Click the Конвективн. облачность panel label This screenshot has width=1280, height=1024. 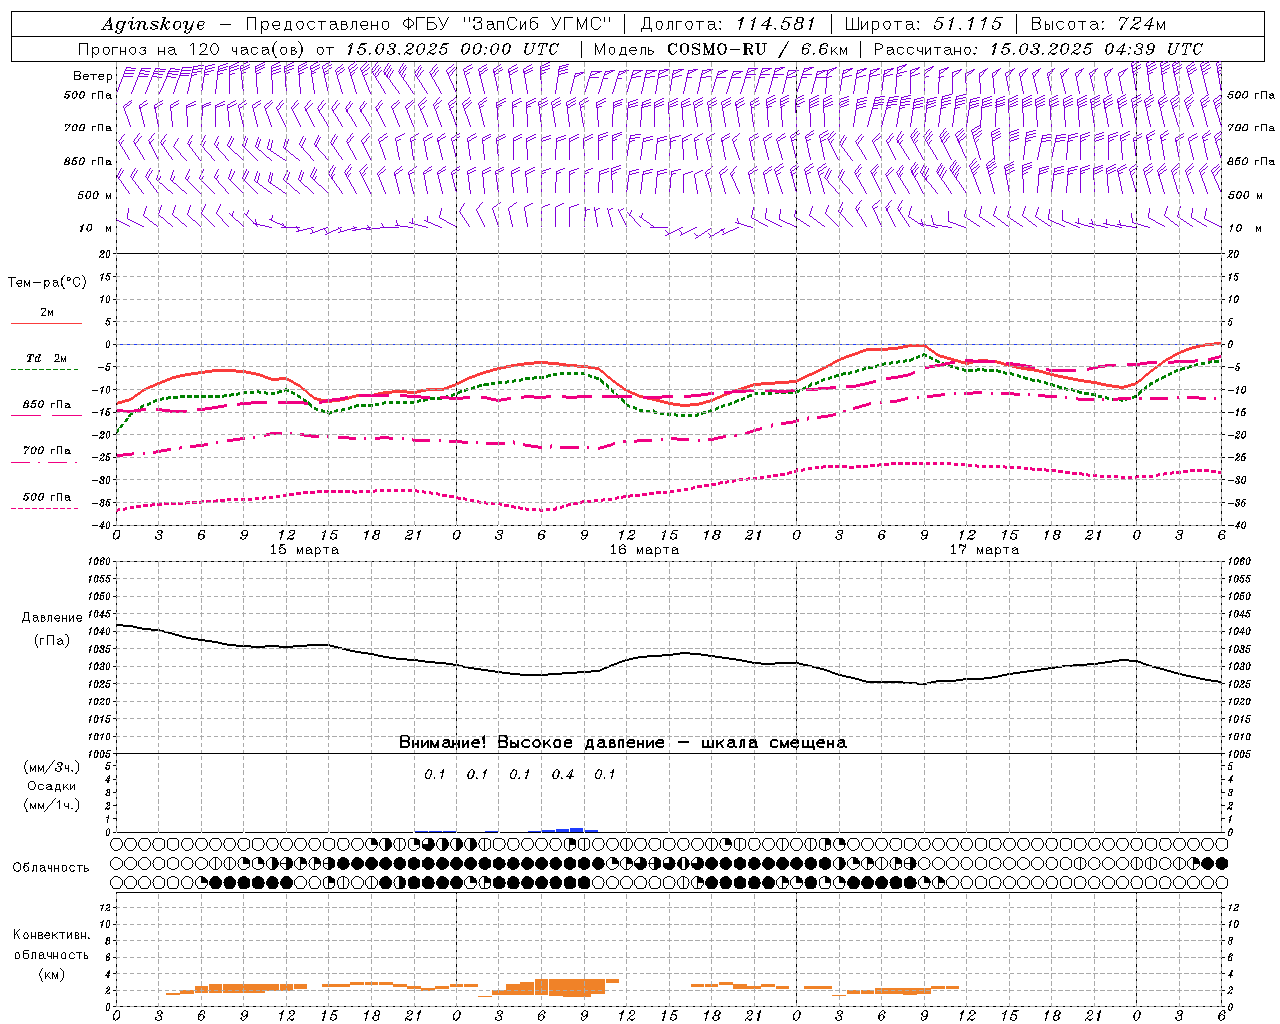[x=51, y=945]
